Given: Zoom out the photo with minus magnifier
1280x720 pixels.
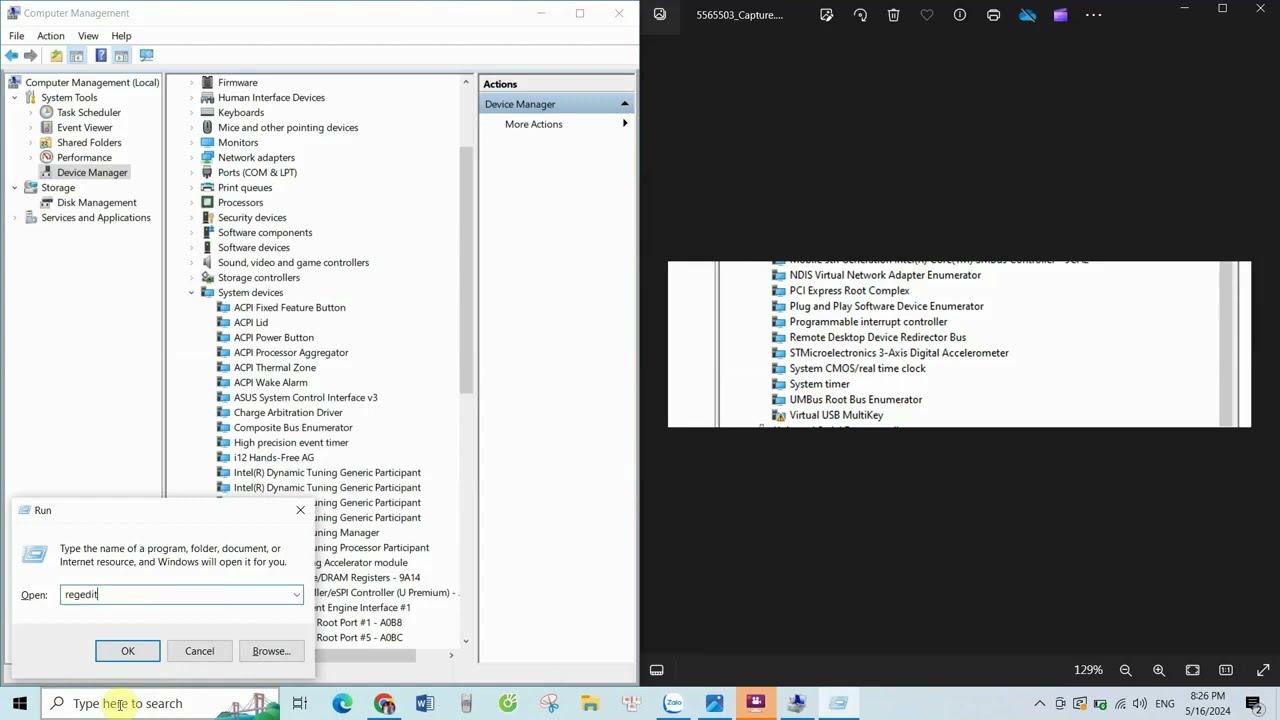Looking at the screenshot, I should pyautogui.click(x=1125, y=670).
